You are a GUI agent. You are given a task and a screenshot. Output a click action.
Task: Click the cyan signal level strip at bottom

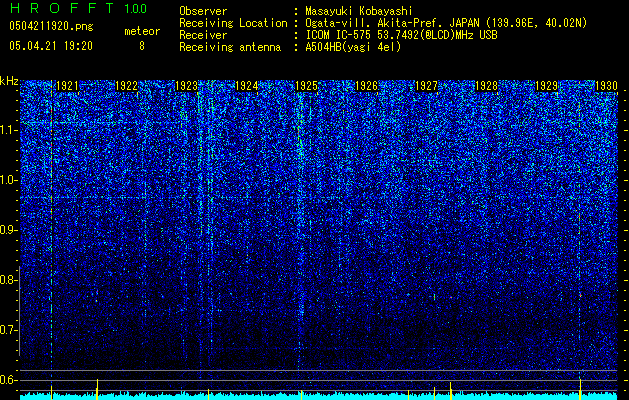click(x=319, y=397)
